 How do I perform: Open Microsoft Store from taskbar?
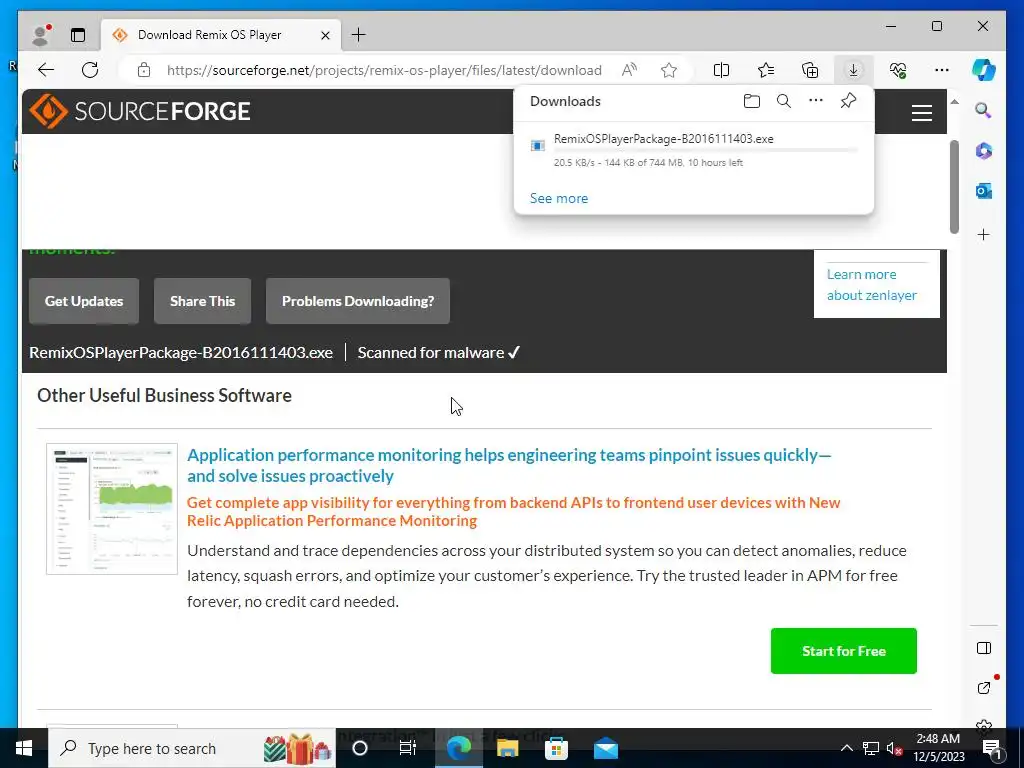pyautogui.click(x=556, y=748)
